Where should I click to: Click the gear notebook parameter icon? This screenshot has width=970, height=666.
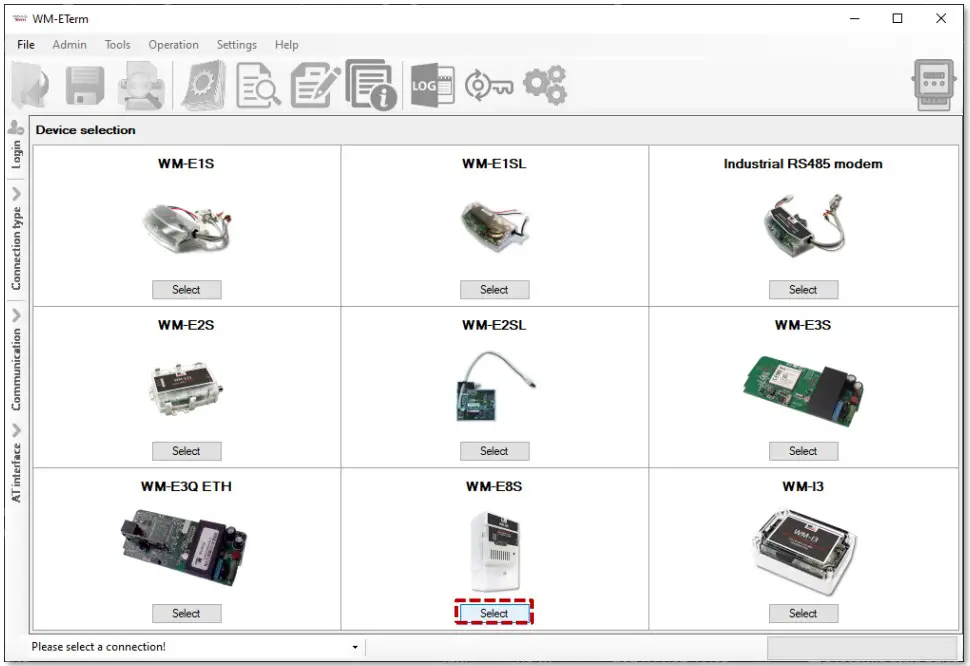(x=204, y=85)
